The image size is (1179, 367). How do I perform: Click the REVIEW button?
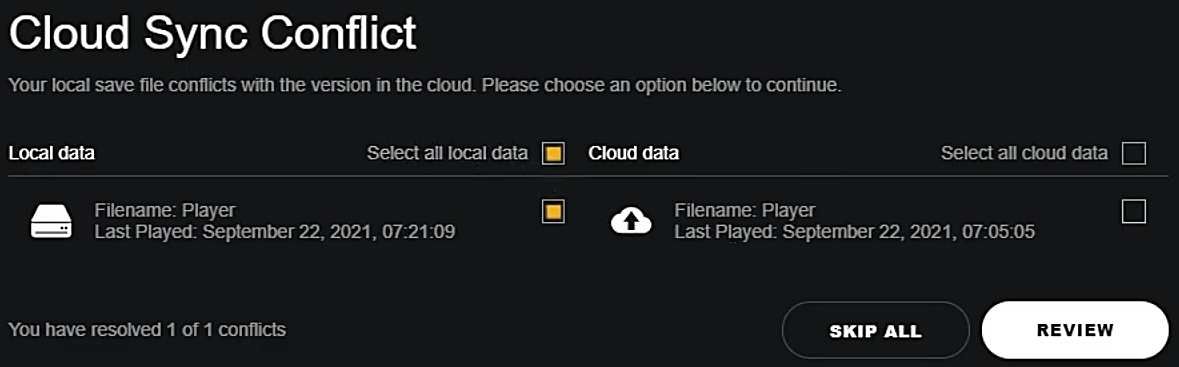1075,330
